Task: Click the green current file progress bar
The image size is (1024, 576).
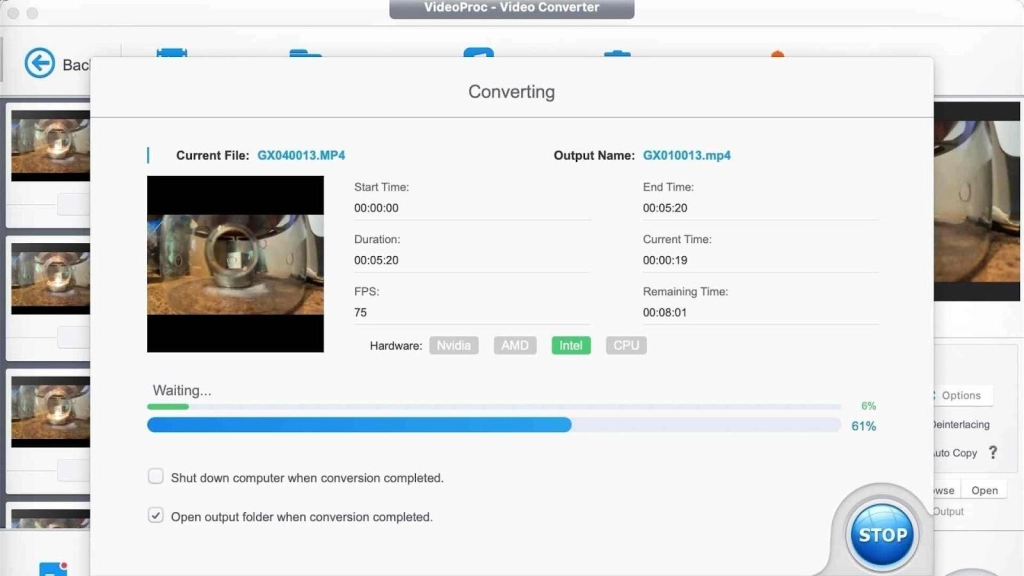Action: click(494, 407)
